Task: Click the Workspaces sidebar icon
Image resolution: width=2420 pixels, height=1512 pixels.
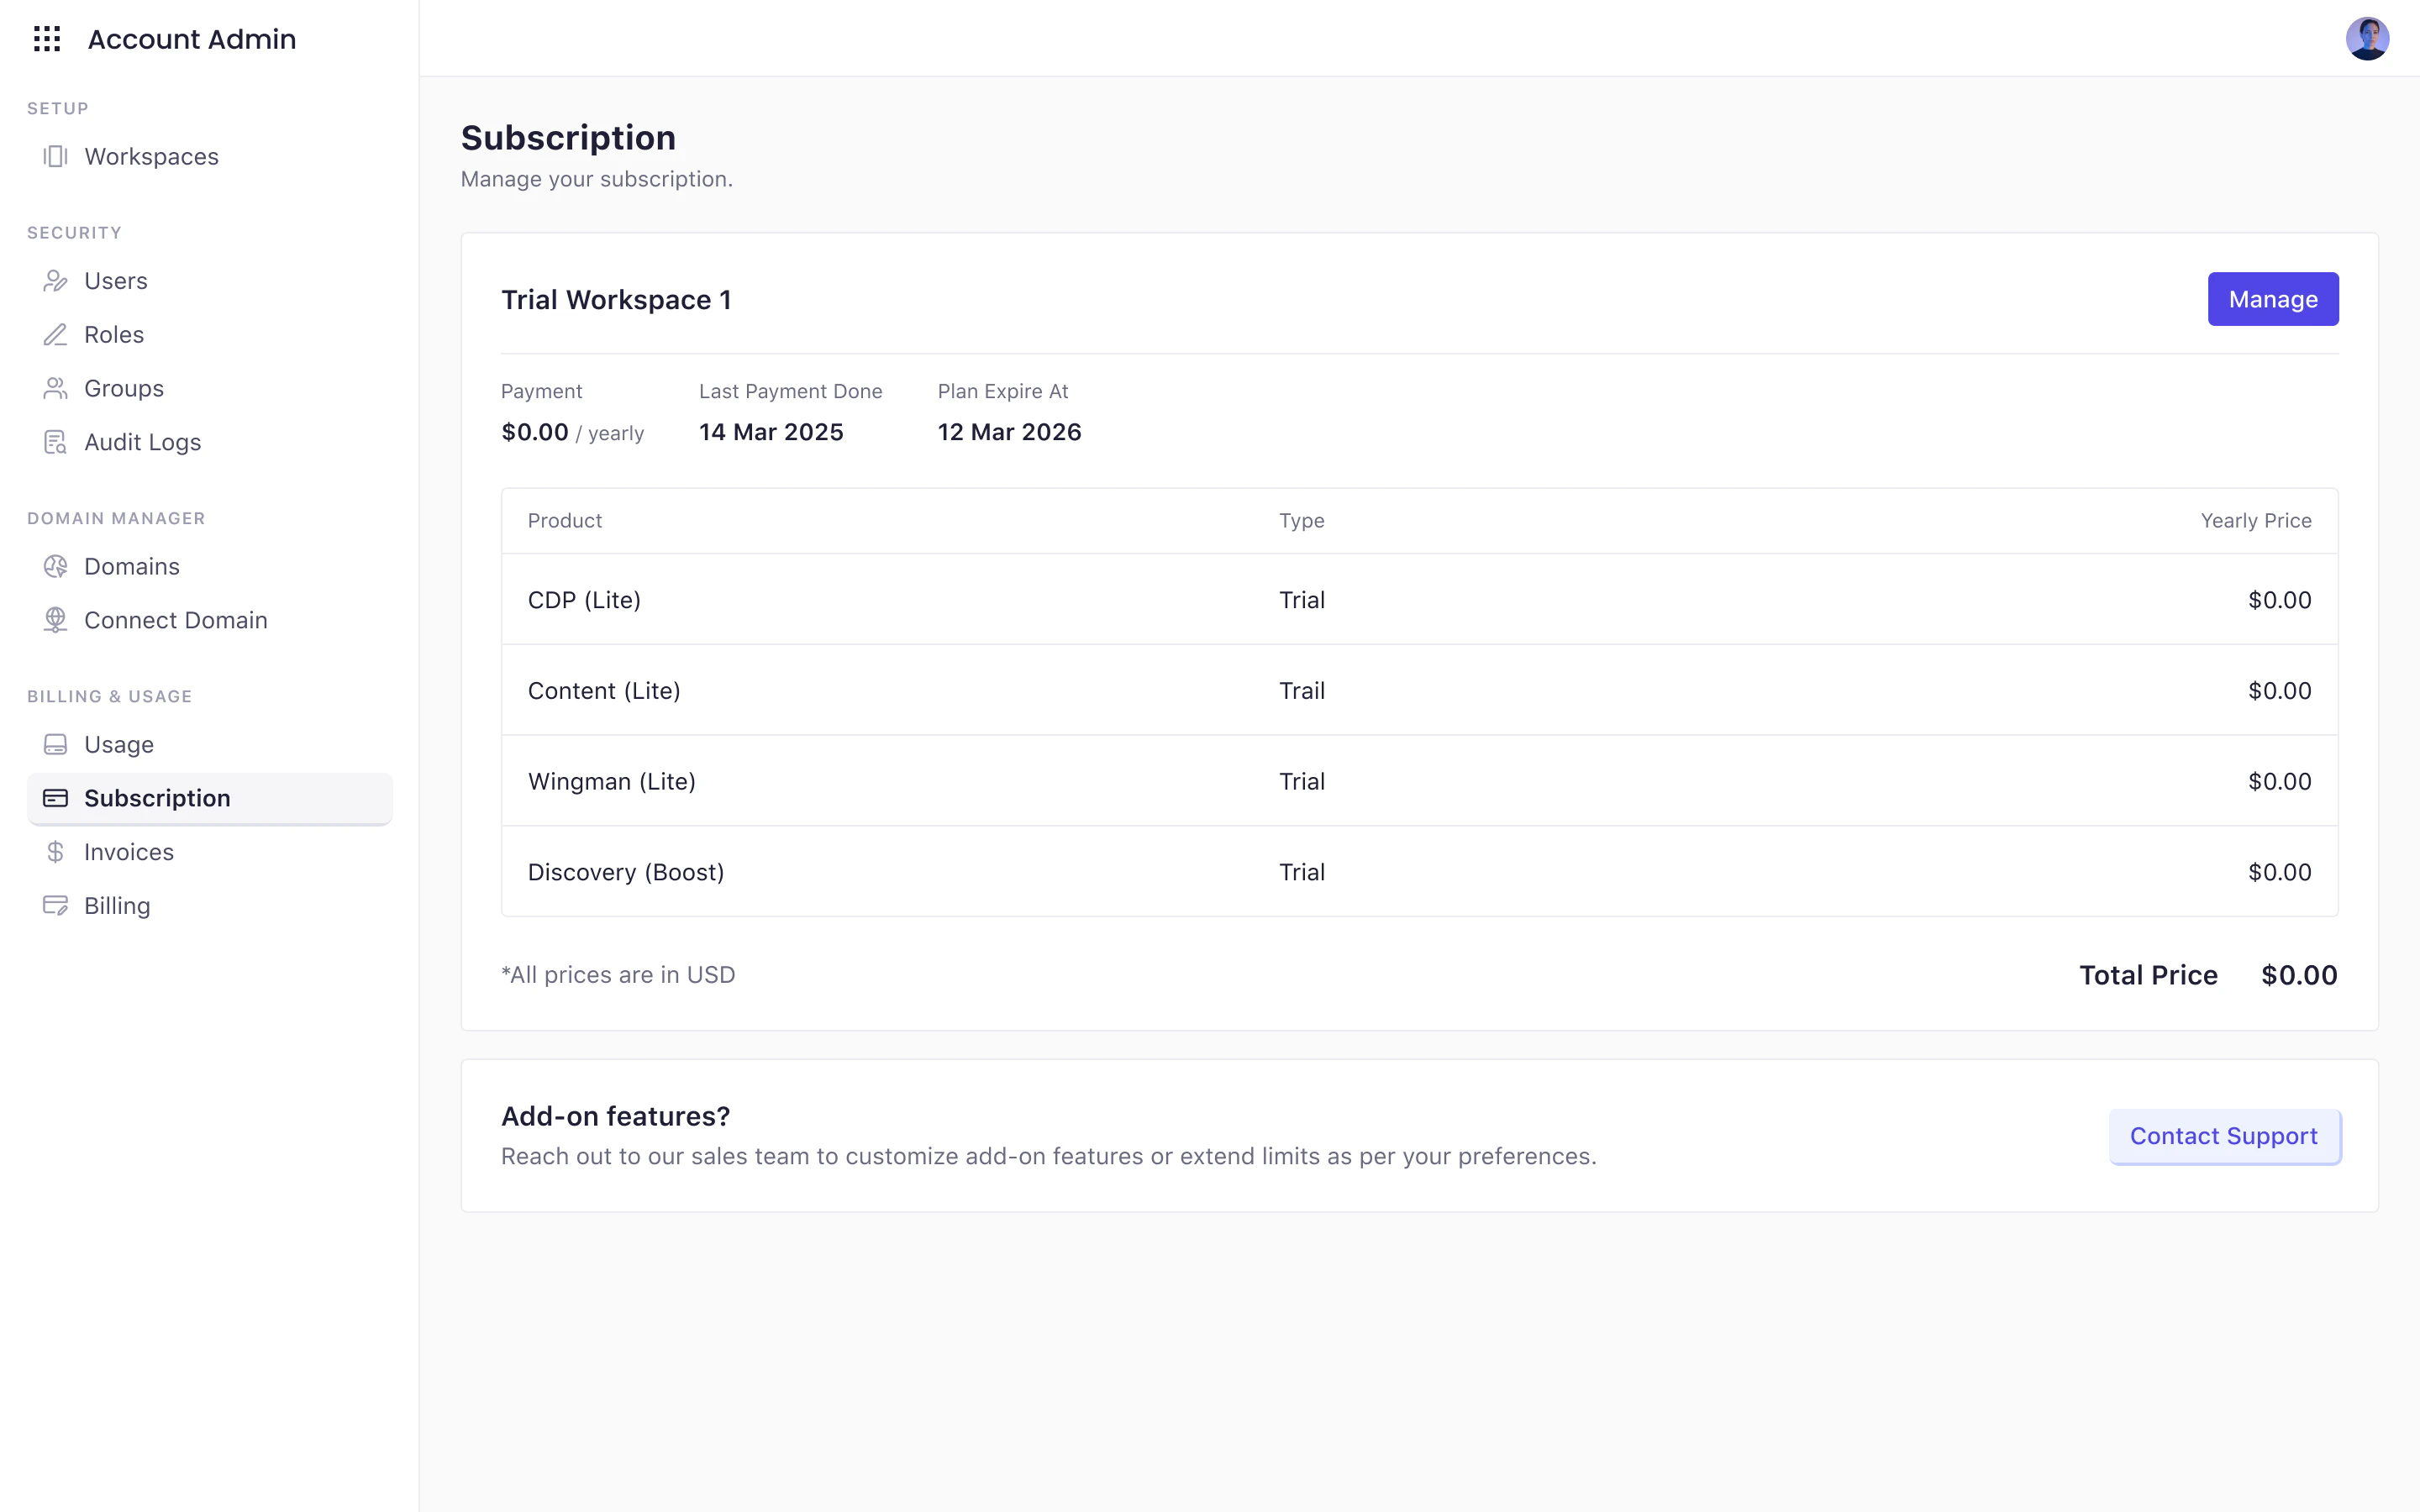Action: [55, 156]
